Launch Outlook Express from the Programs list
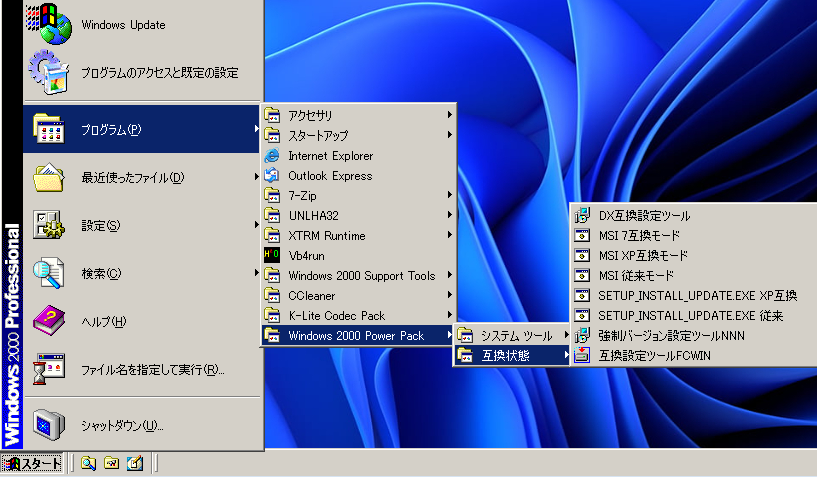Image resolution: width=817 pixels, height=477 pixels. [x=359, y=176]
